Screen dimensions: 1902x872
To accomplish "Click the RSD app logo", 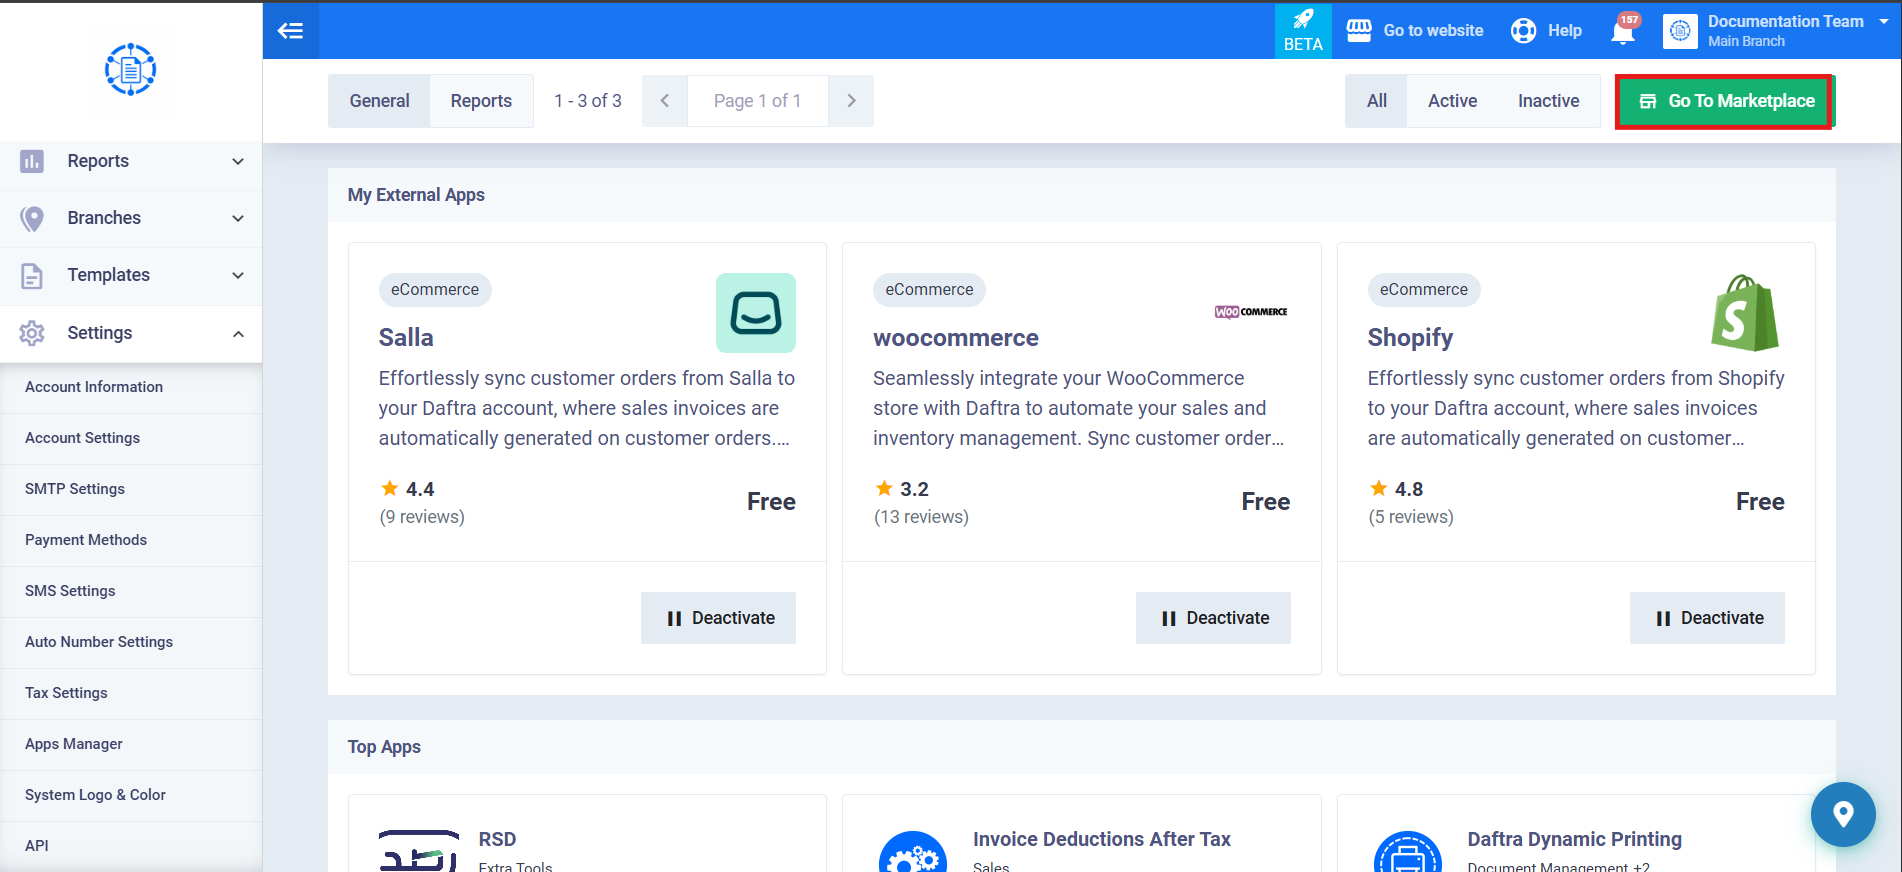I will click(418, 851).
